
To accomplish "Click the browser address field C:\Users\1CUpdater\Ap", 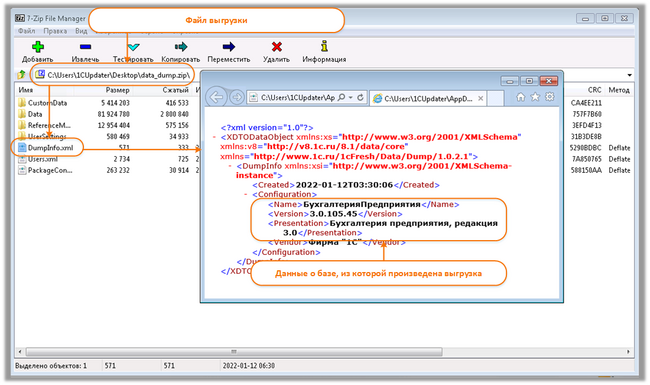I will pos(298,97).
